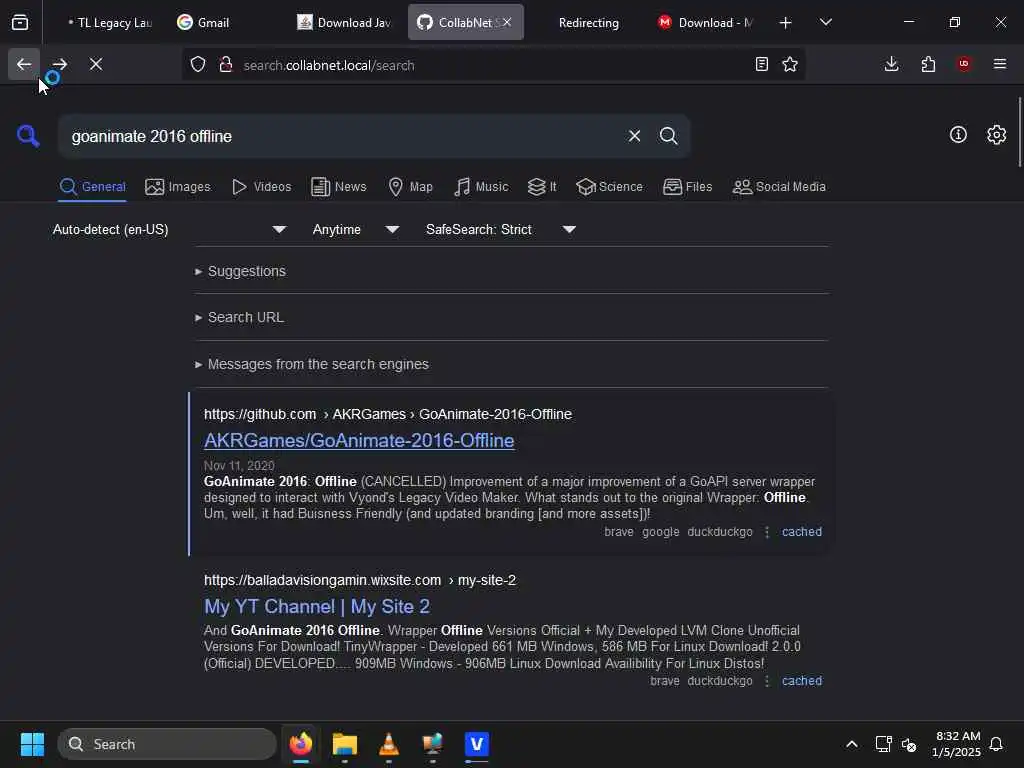The width and height of the screenshot is (1024, 768).
Task: Close the CollabNet tab
Action: pos(507,23)
